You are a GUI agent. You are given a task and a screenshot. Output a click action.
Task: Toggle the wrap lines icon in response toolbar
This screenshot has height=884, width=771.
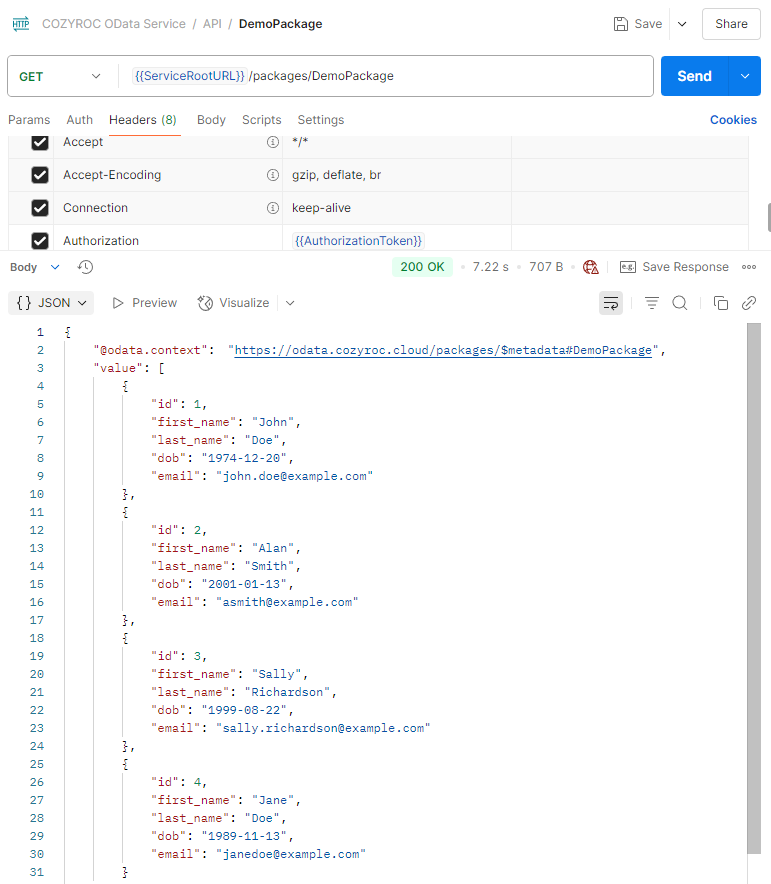pos(610,303)
